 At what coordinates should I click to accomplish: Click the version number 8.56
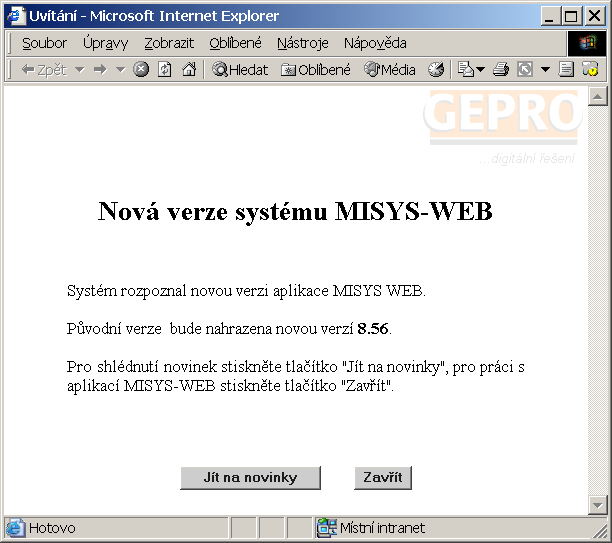[373, 329]
